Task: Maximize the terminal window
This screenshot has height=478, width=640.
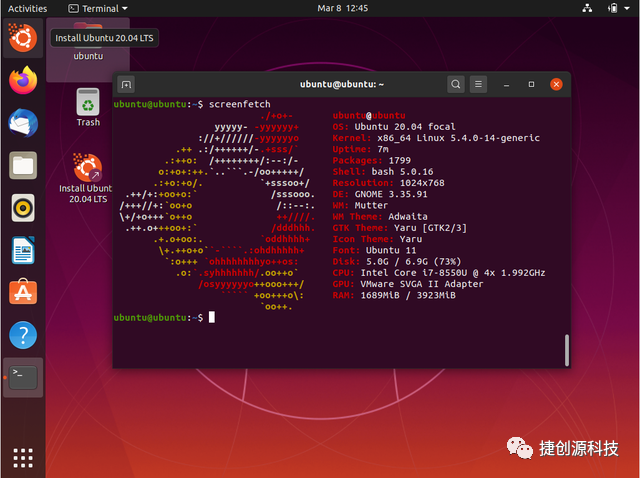Action: 531,84
